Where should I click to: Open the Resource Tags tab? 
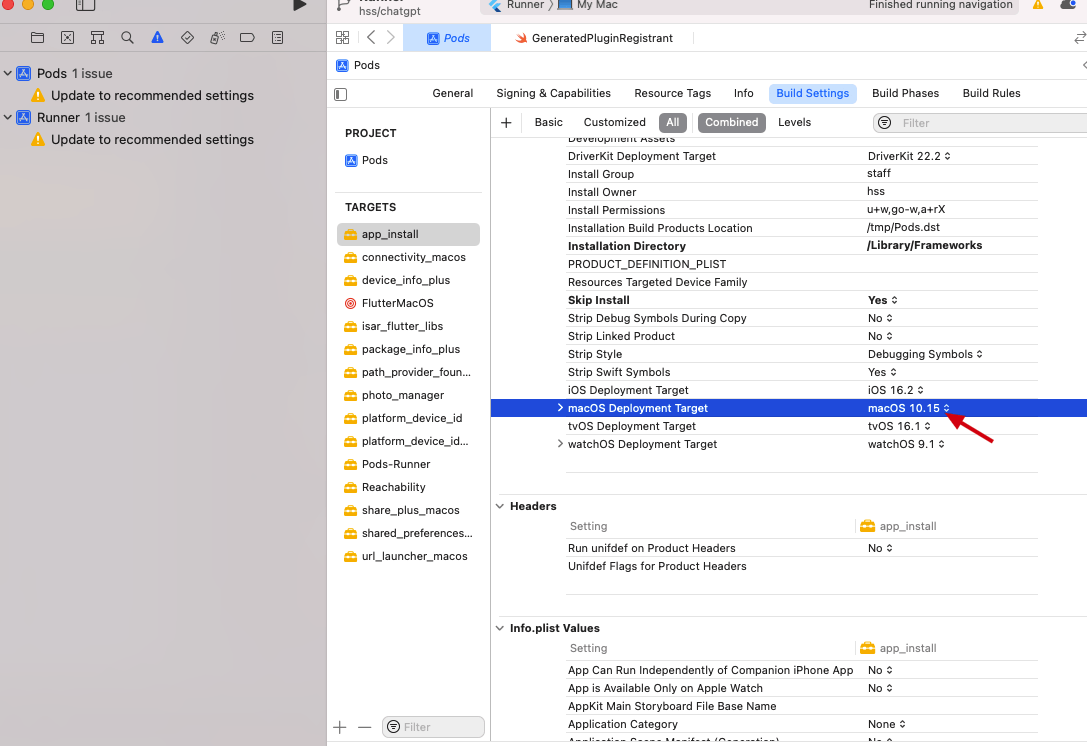(x=672, y=94)
